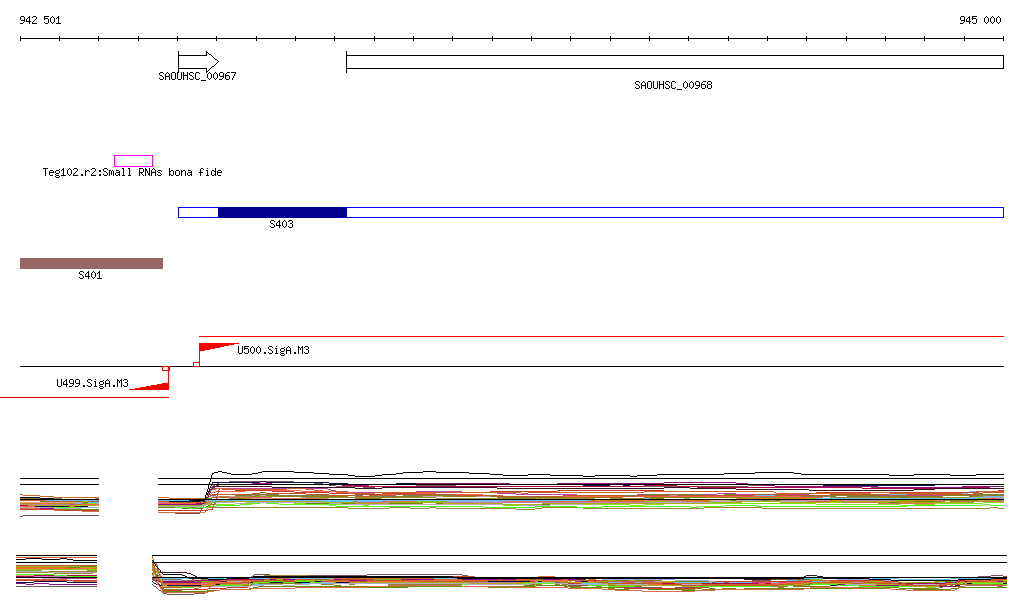Select the small red square marker below U500

(196, 364)
